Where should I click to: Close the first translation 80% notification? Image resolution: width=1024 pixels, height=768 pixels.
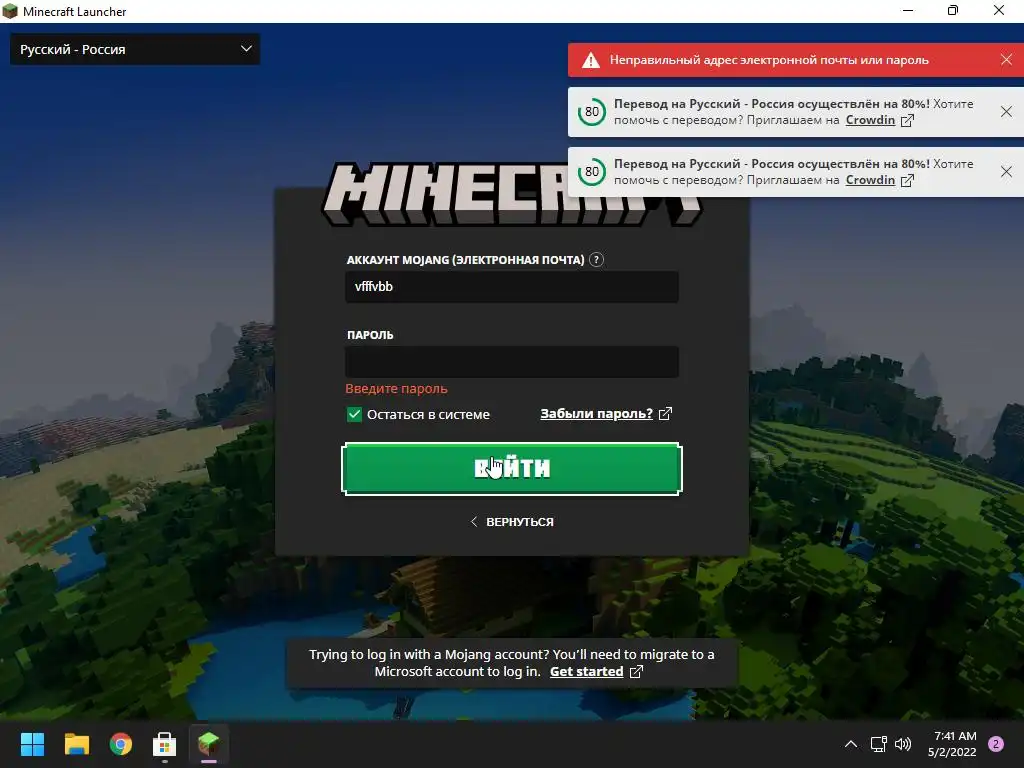pos(1006,112)
